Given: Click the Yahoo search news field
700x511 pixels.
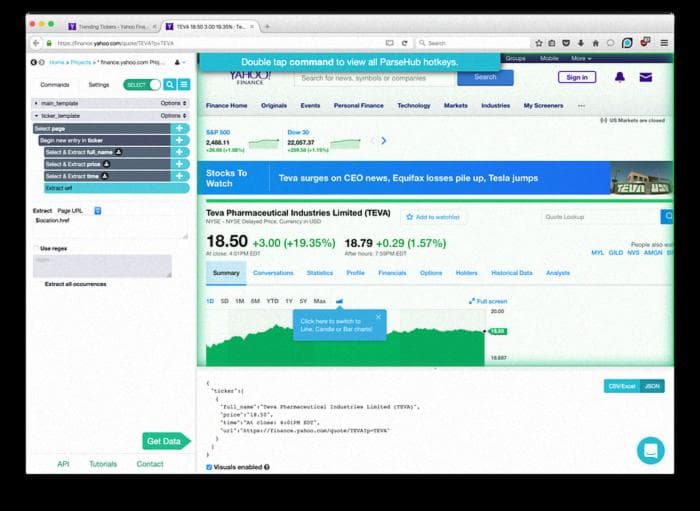Looking at the screenshot, I should pyautogui.click(x=374, y=78).
